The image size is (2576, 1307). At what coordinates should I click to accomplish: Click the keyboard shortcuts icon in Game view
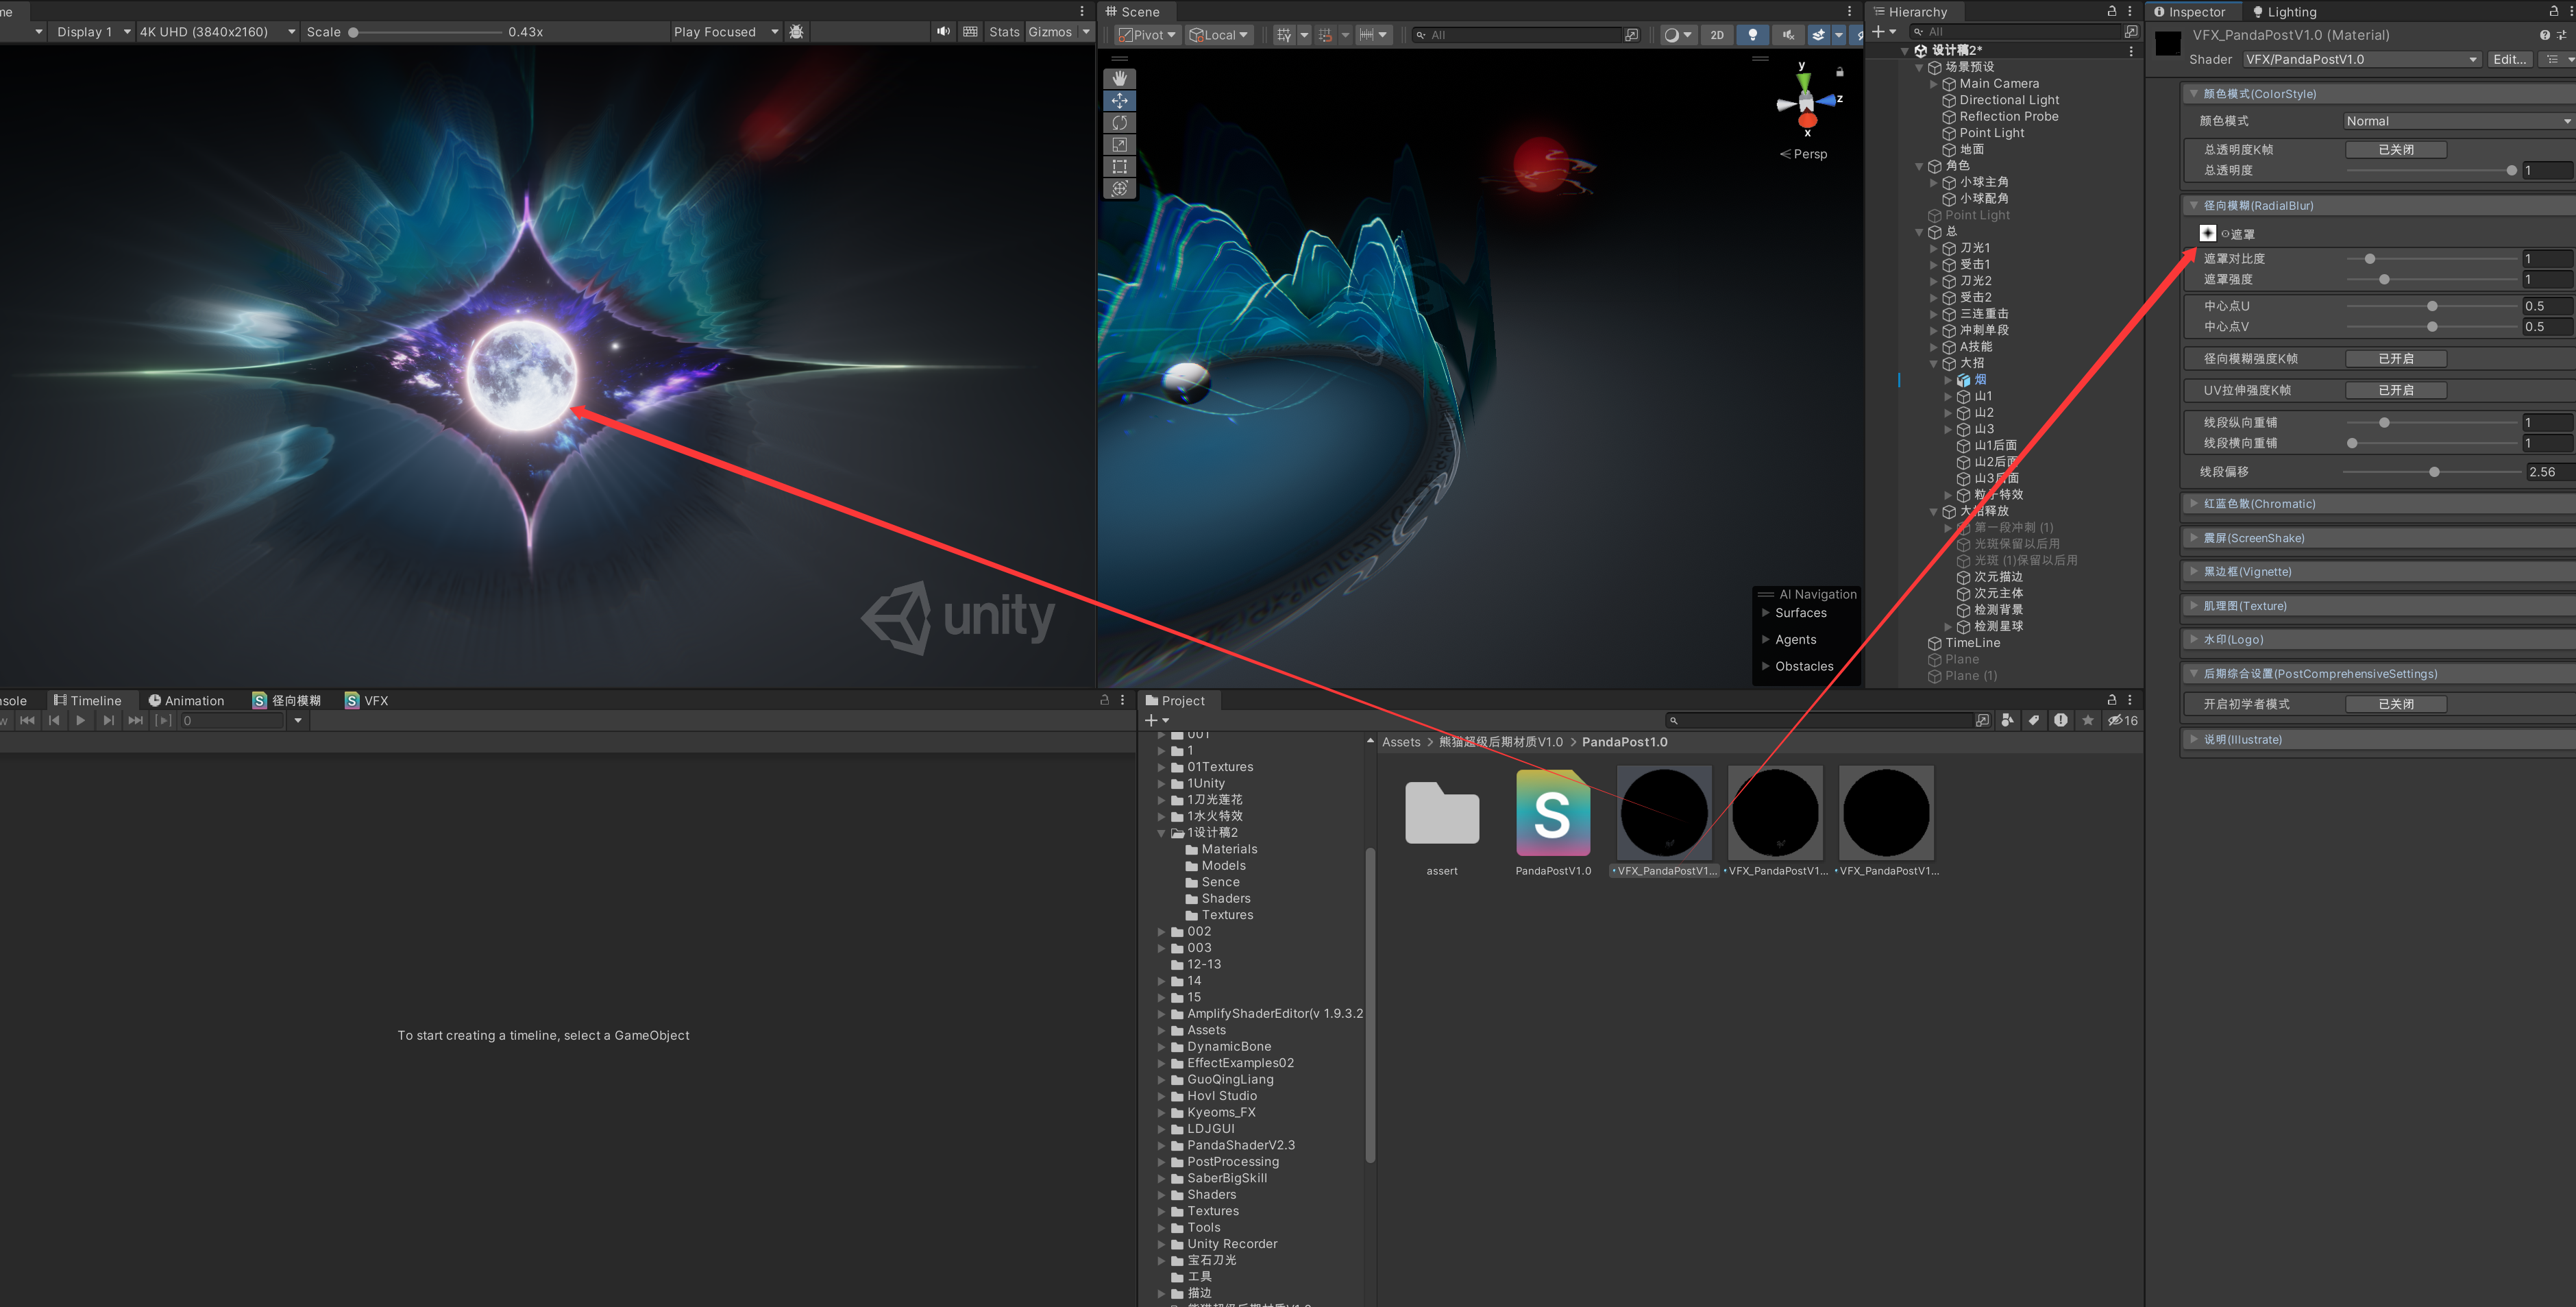pos(970,32)
